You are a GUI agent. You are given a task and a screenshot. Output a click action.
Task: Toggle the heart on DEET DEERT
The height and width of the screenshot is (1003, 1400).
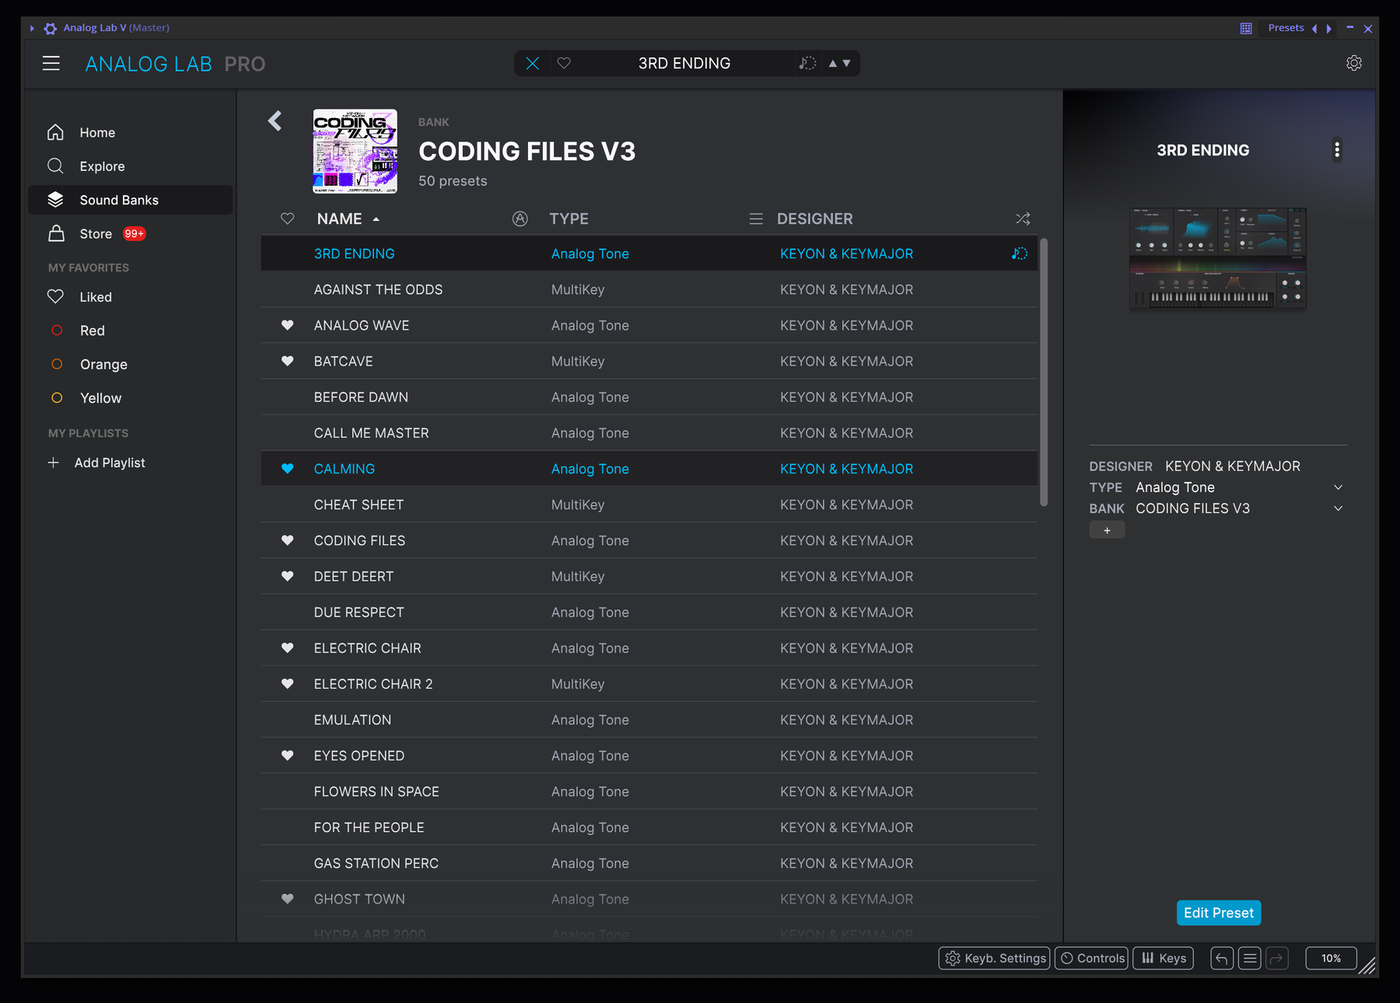click(287, 576)
